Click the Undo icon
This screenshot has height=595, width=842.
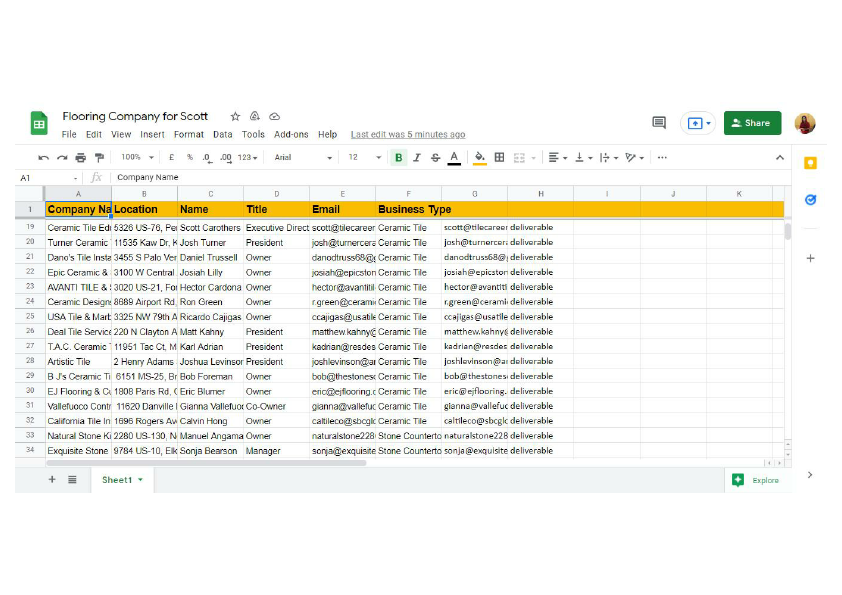coord(41,157)
